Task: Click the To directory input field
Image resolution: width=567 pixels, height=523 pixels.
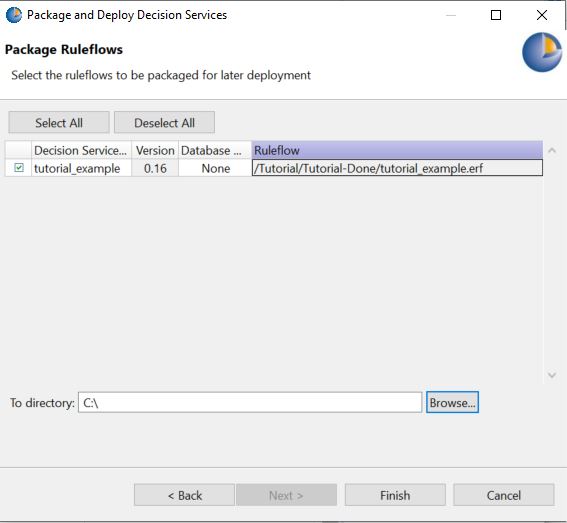Action: pyautogui.click(x=250, y=402)
